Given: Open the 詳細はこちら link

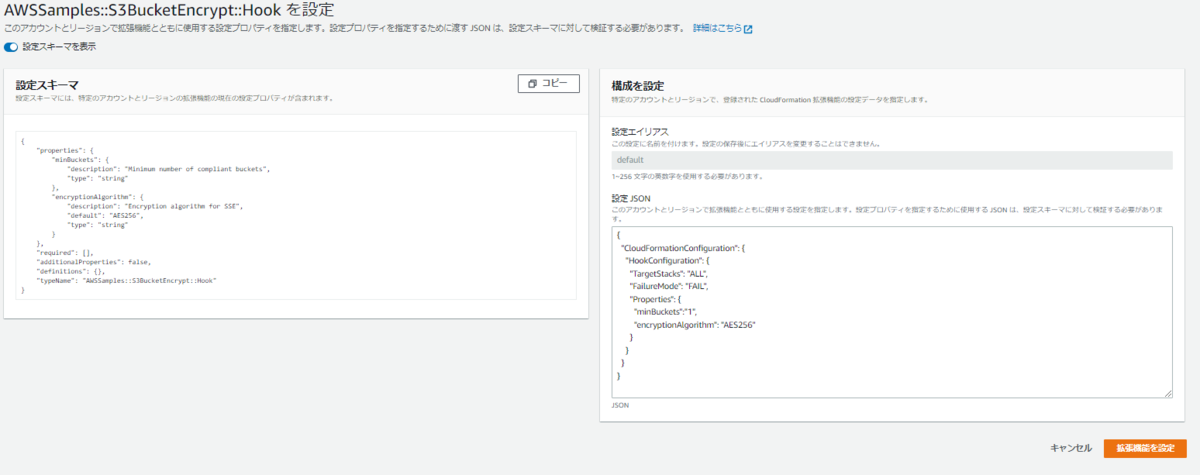Looking at the screenshot, I should 717,28.
